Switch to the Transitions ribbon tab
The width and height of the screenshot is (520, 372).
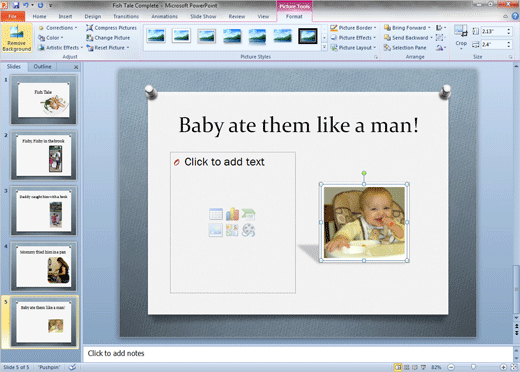click(x=126, y=16)
